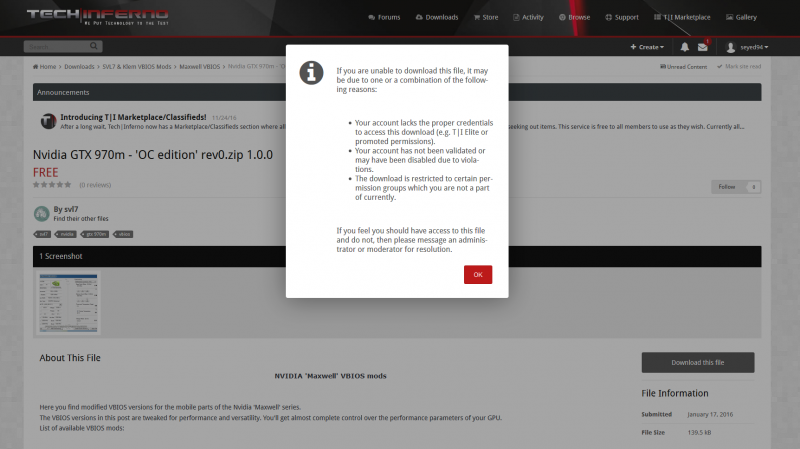Select the vbios tag
Screen dimensions: 800x449
123,234
